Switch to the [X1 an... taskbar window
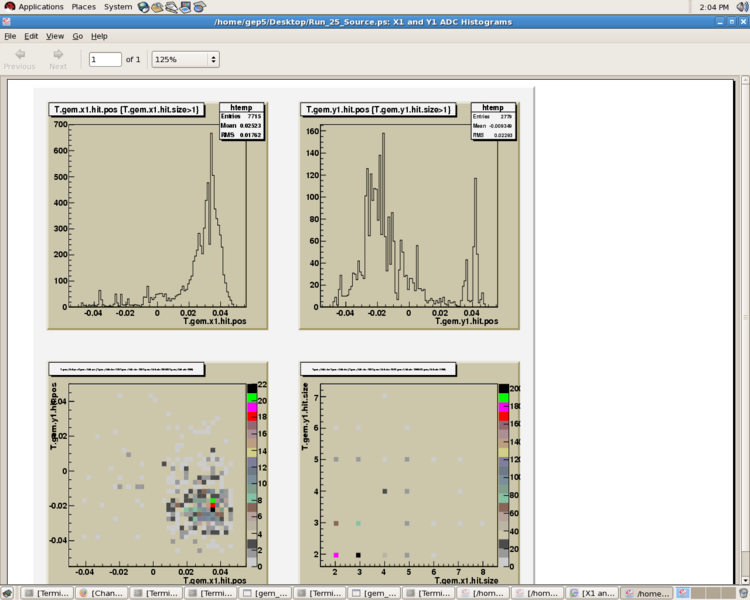The width and height of the screenshot is (750, 600). 592,593
